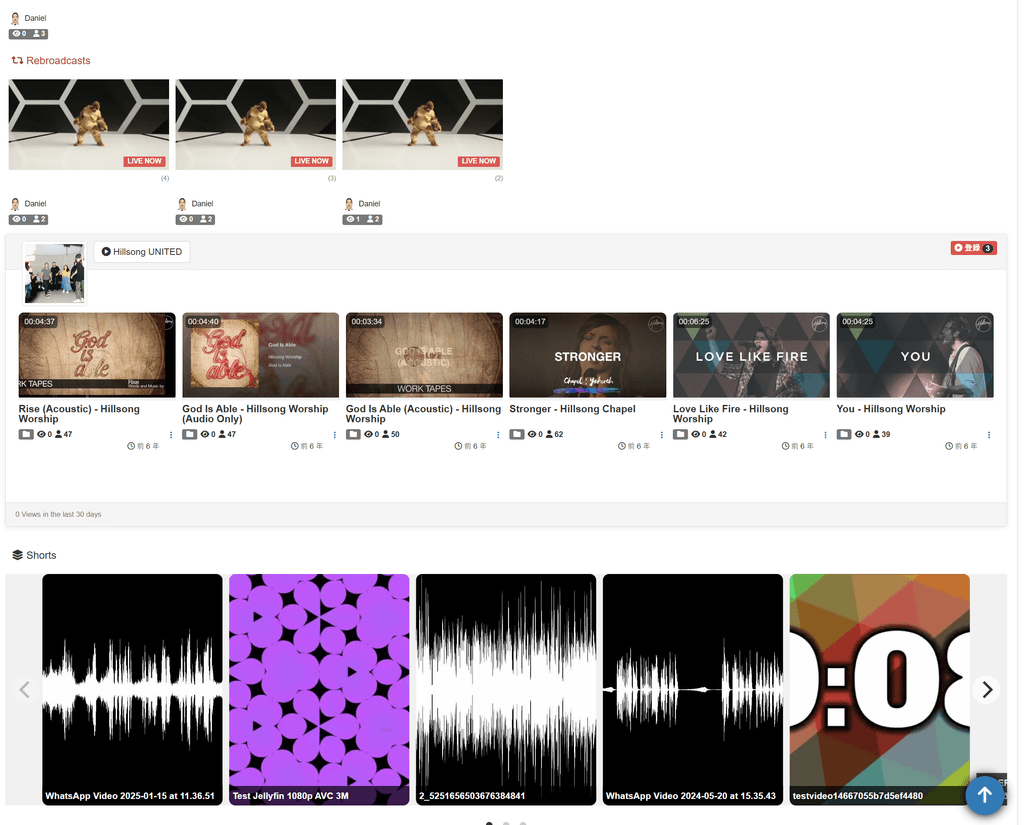Open short WhatsApp Video 2025-01-15 at 11.36.51
1024x825 pixels.
pos(133,690)
